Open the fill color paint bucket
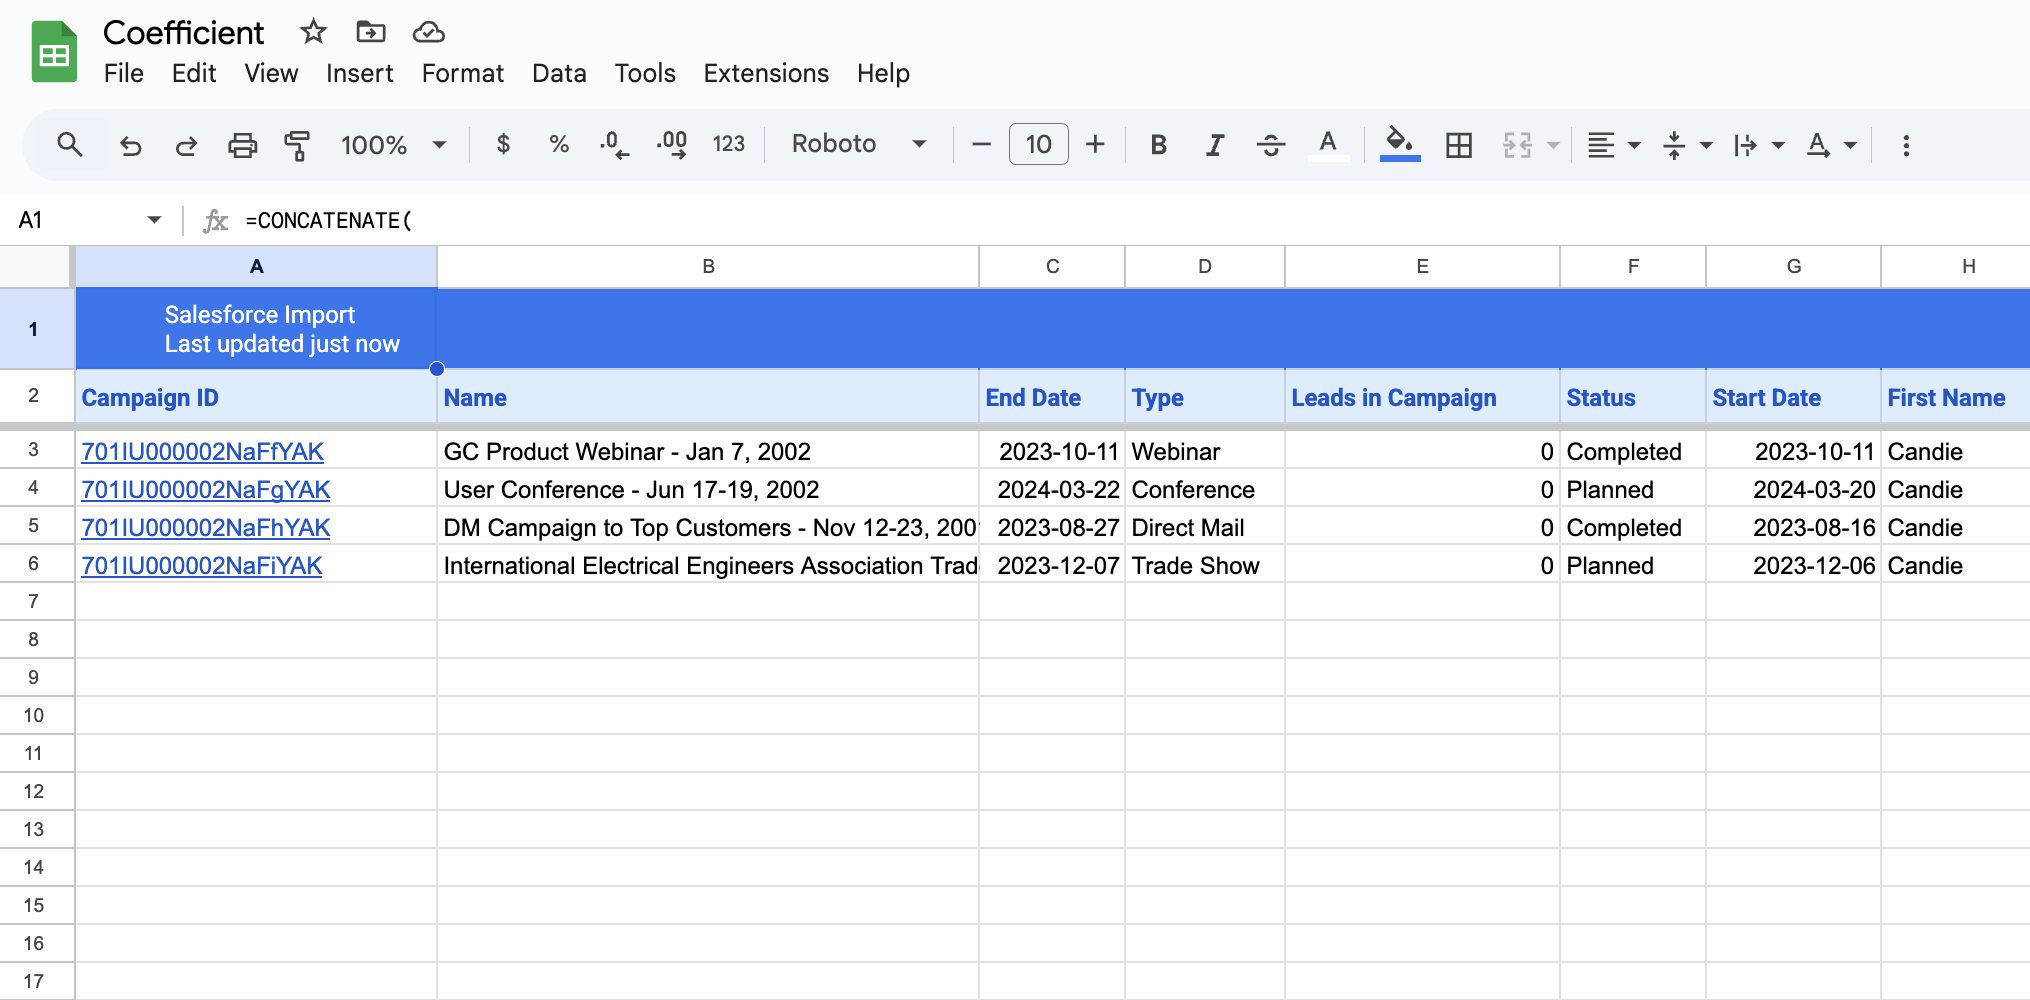This screenshot has width=2030, height=1000. [1399, 143]
